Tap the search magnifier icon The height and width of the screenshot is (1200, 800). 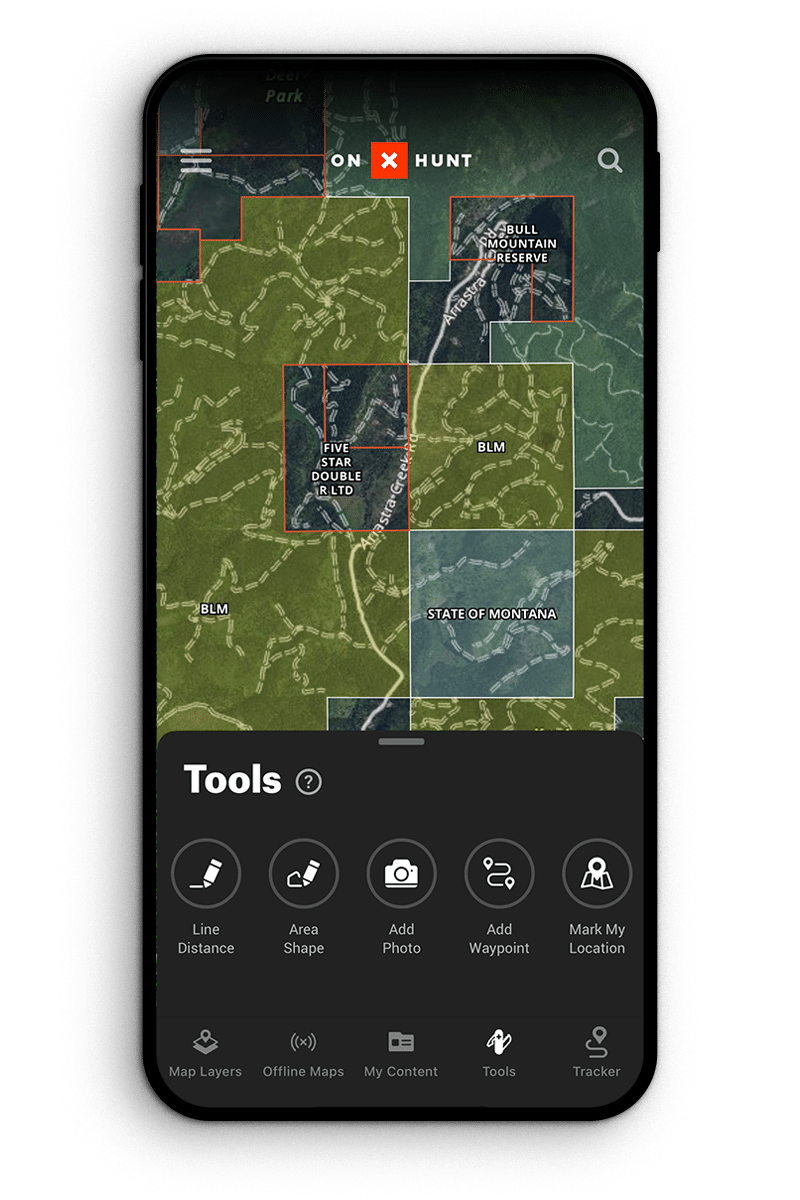tap(609, 160)
